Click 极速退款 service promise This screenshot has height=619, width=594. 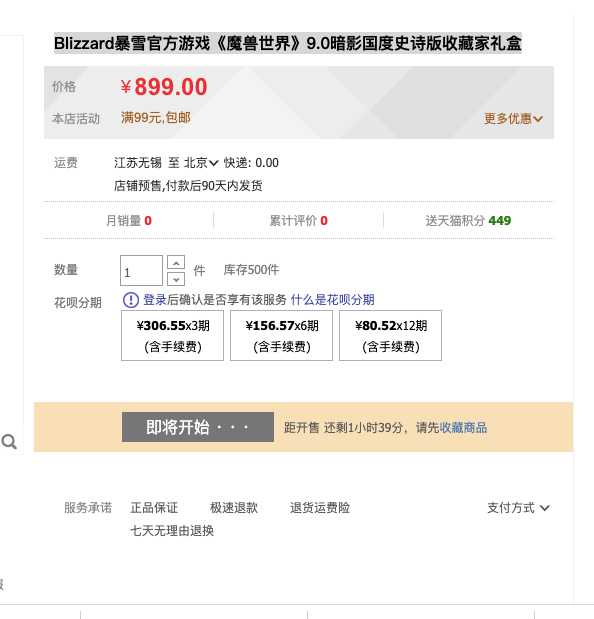coord(234,508)
